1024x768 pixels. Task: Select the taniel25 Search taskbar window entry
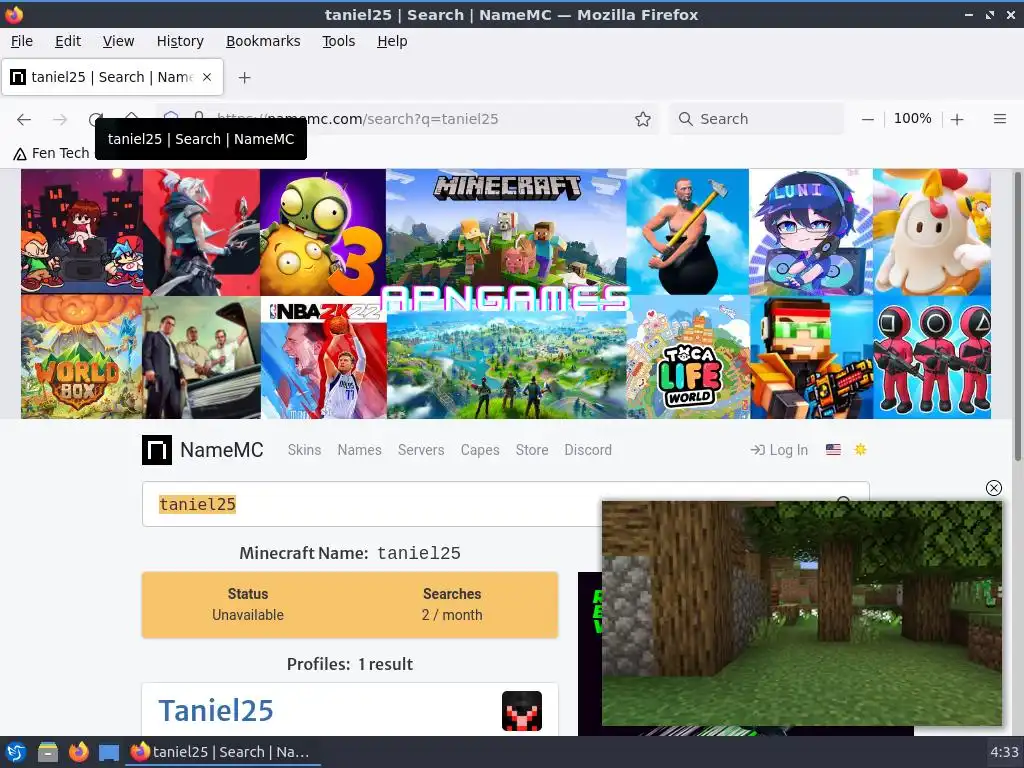tap(222, 752)
